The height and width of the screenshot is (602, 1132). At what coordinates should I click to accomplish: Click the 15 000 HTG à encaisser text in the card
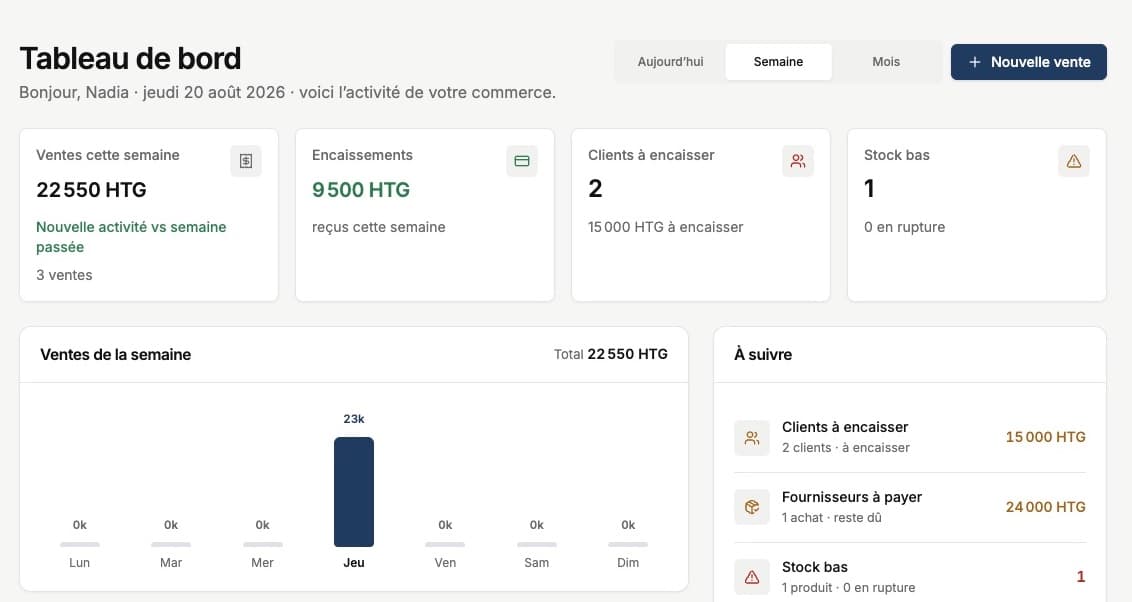(666, 227)
